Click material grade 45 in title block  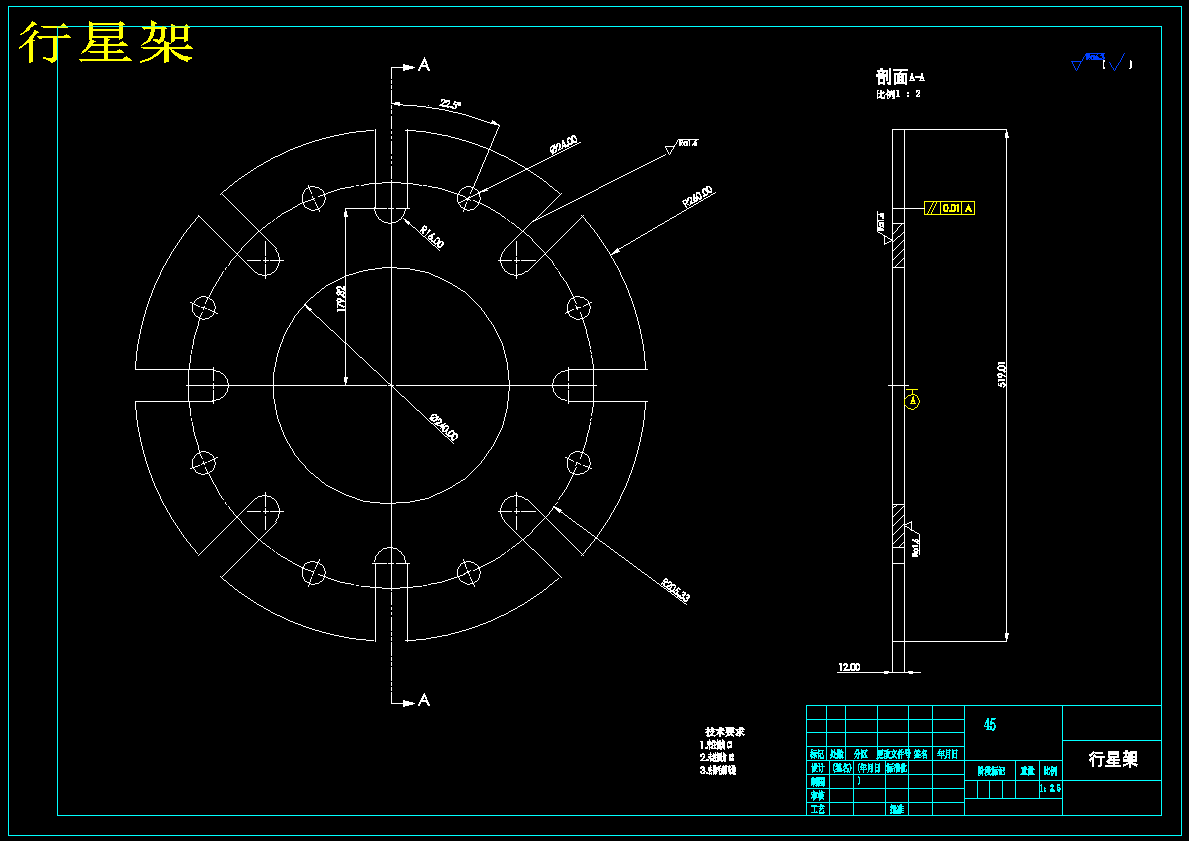(990, 725)
